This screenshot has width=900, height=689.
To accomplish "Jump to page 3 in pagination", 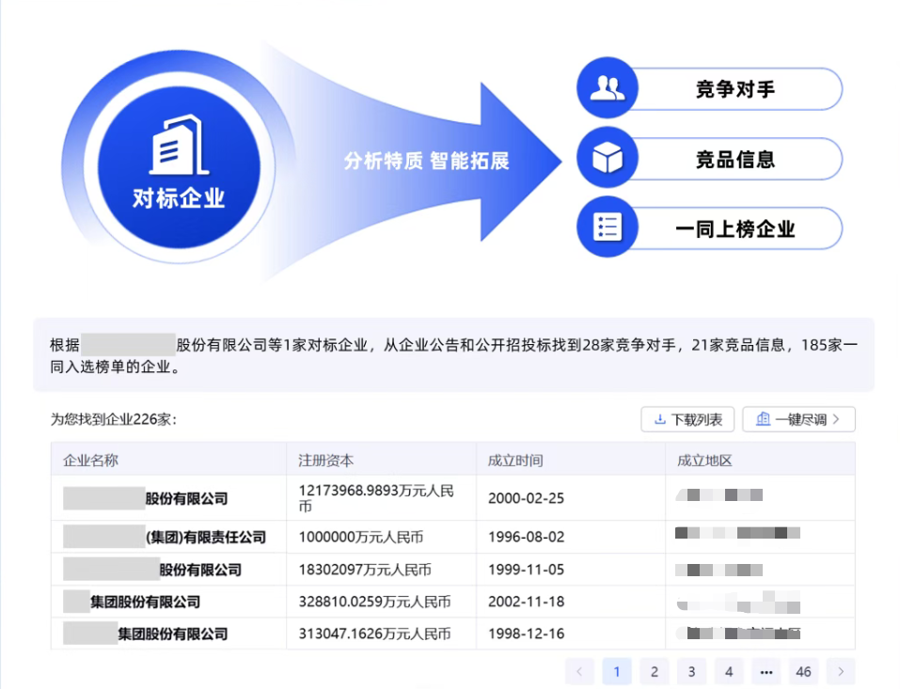I will click(x=691, y=672).
